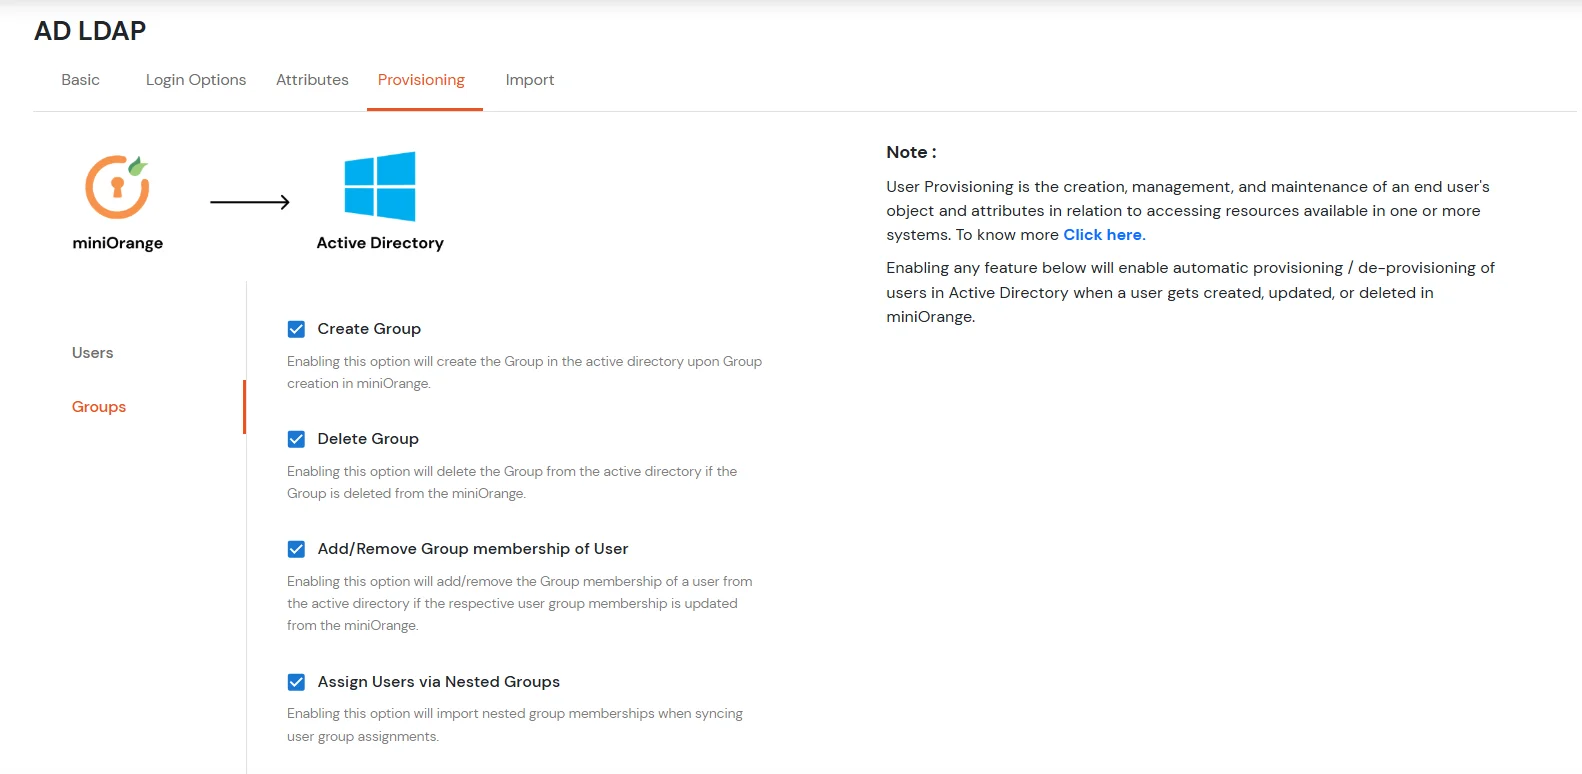Uncheck the Delete Group option
1582x774 pixels.
(x=296, y=439)
